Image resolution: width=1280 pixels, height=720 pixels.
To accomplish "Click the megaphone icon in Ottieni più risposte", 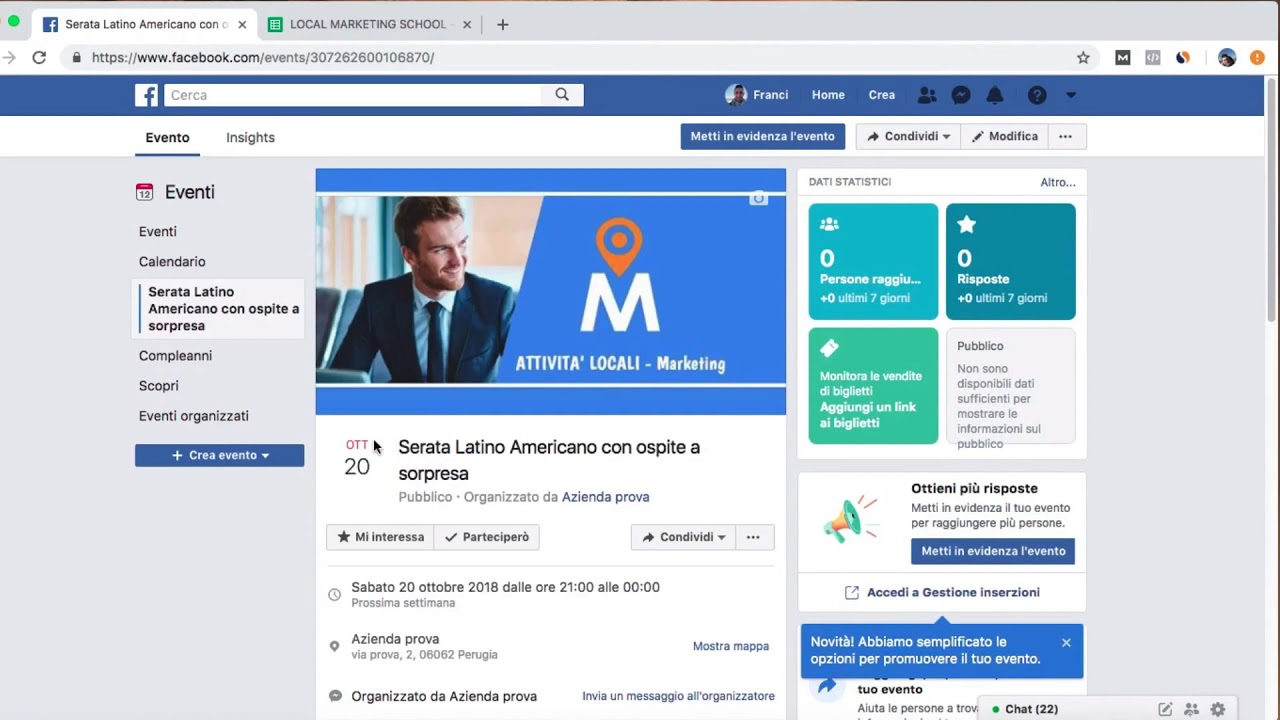I will (x=850, y=518).
